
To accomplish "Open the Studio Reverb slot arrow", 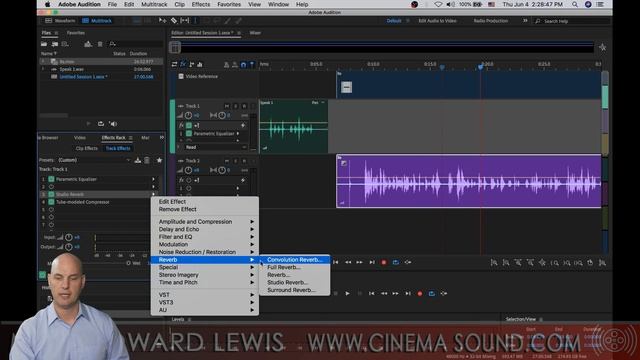I will coord(154,194).
